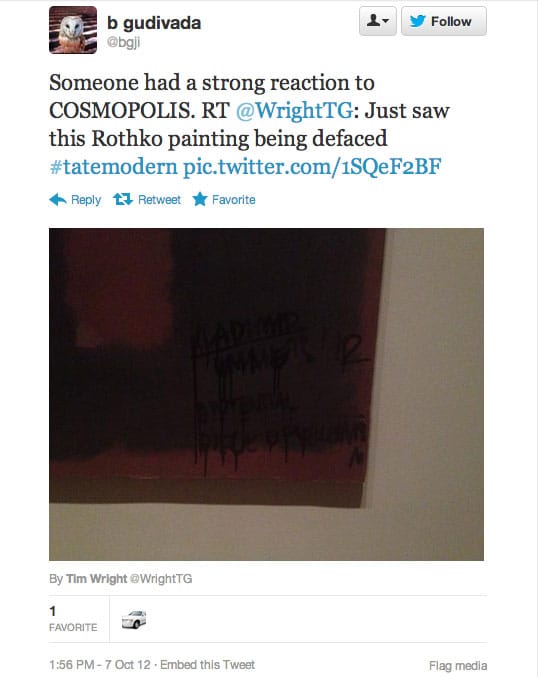Viewport: 538px width, 677px height.
Task: Click the Retweet arrows icon
Action: click(x=123, y=199)
